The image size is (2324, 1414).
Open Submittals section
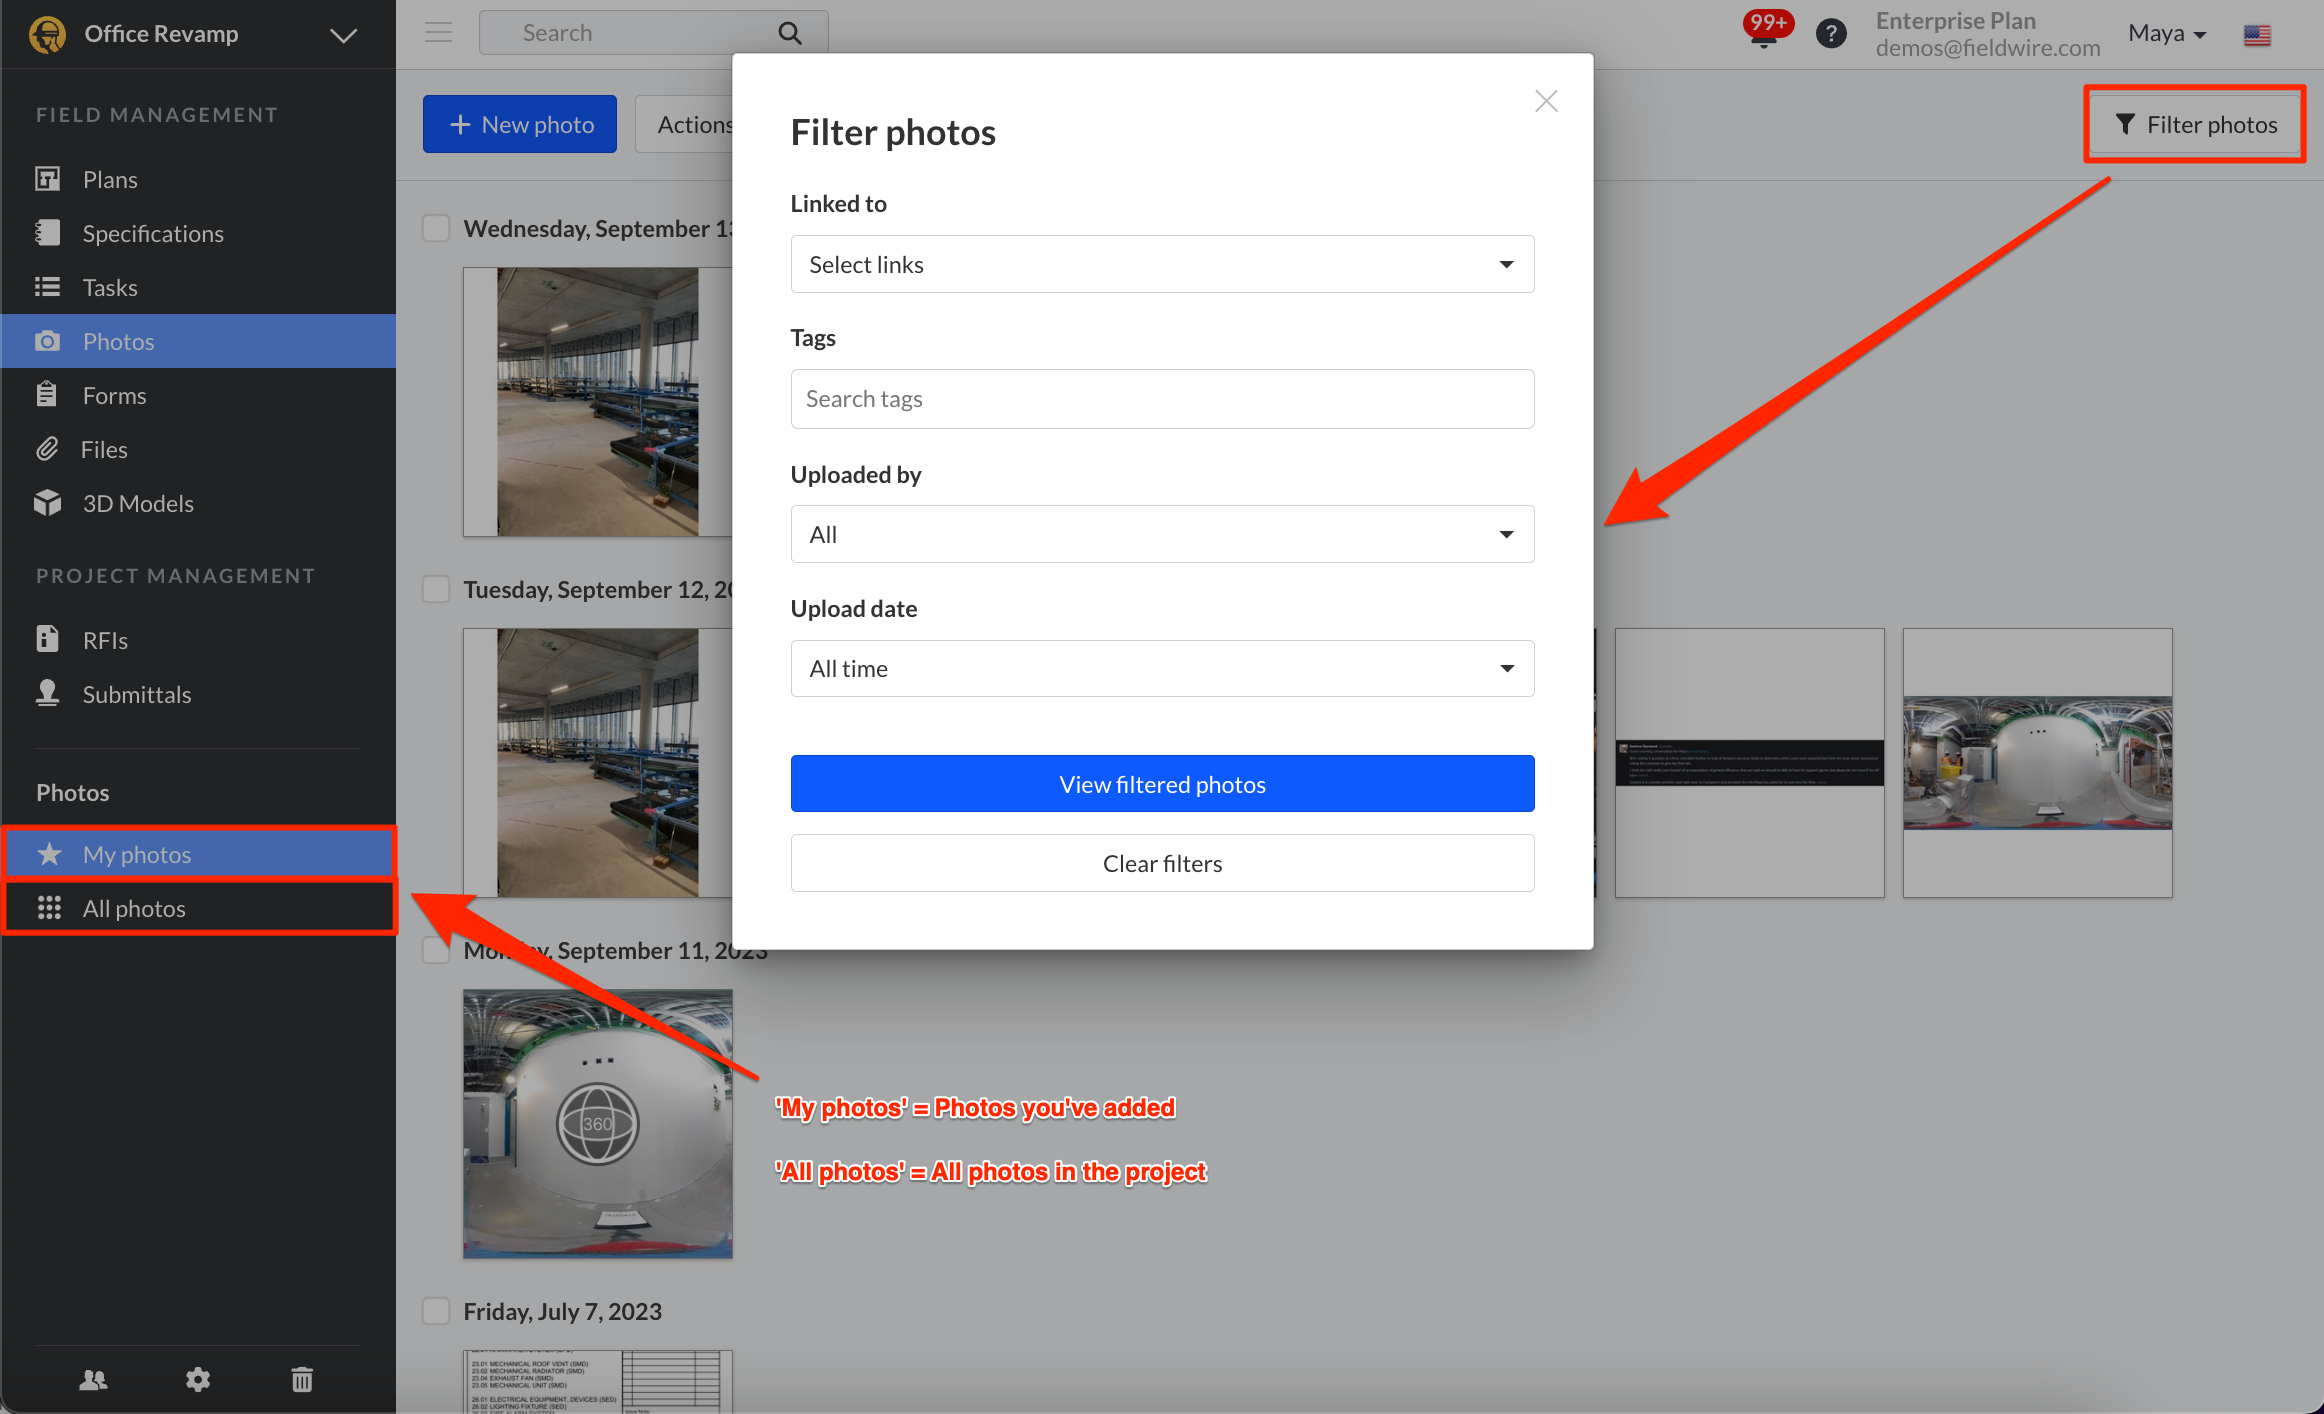pos(198,694)
